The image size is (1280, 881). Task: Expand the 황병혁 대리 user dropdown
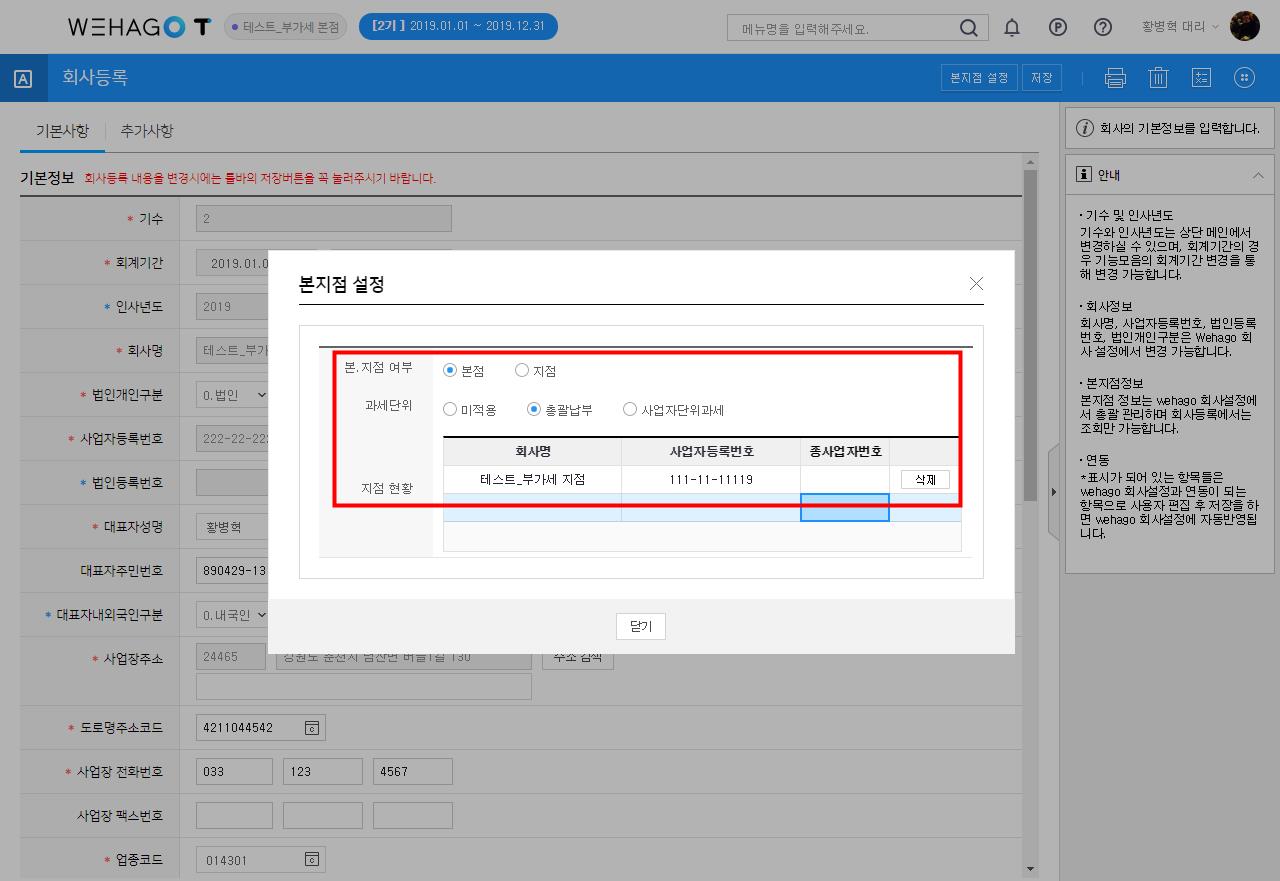(x=1180, y=27)
